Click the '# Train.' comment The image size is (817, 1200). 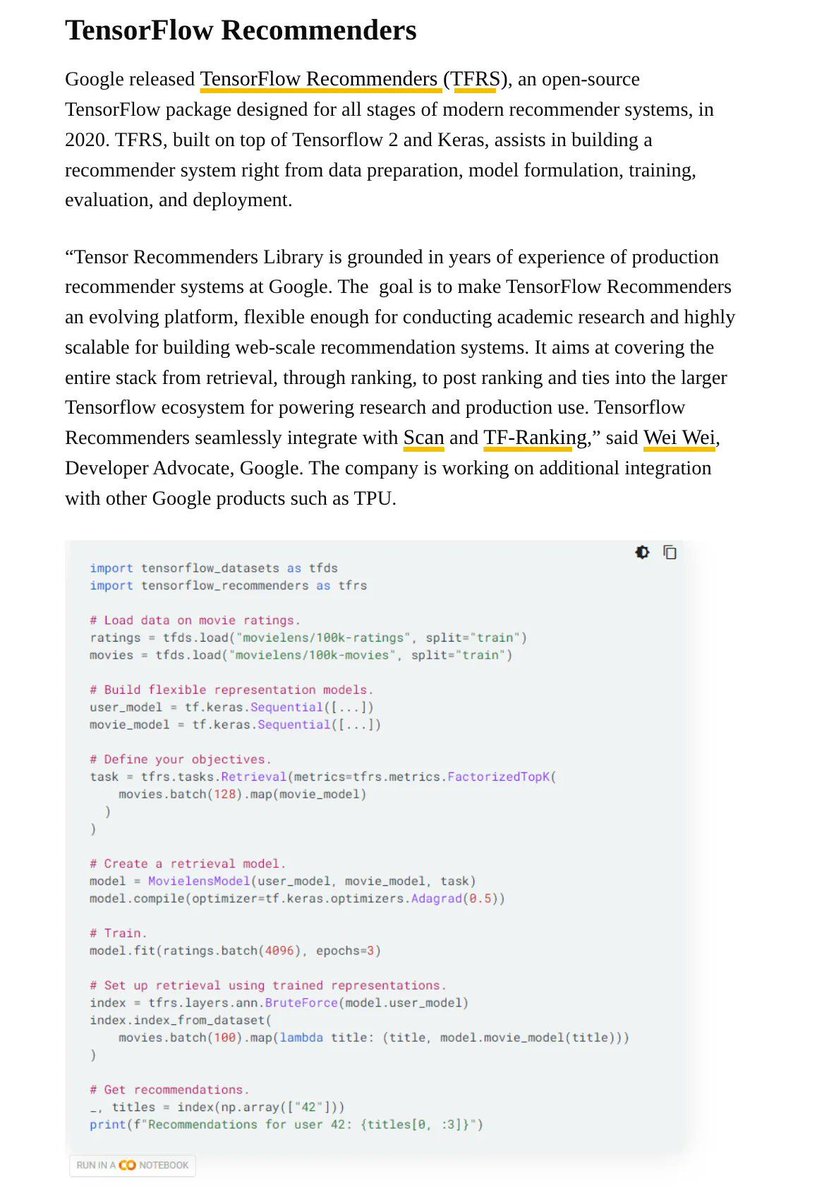[118, 933]
